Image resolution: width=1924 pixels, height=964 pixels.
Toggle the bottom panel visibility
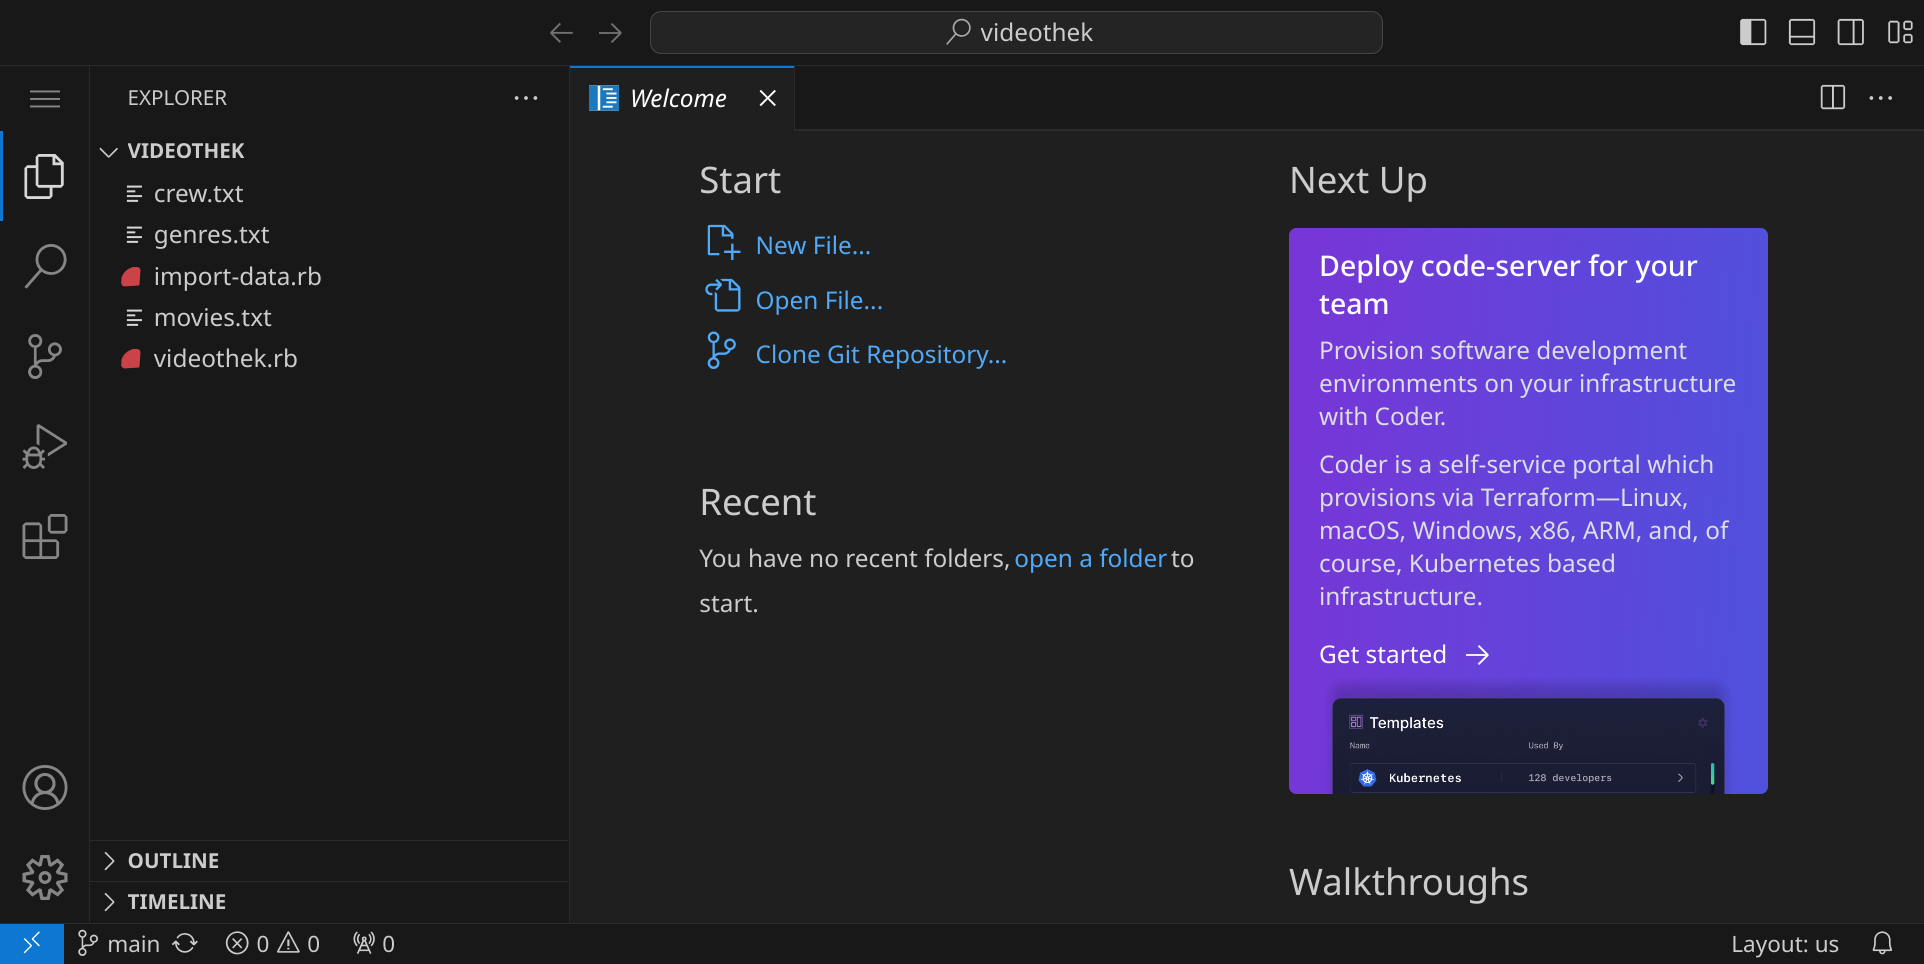pyautogui.click(x=1801, y=32)
